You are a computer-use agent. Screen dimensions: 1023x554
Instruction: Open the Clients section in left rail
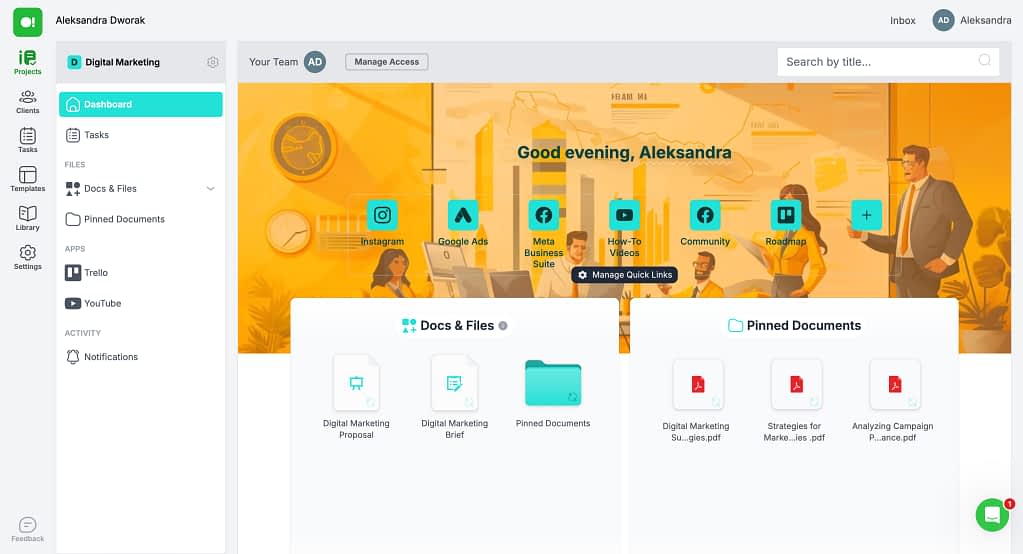click(x=27, y=102)
